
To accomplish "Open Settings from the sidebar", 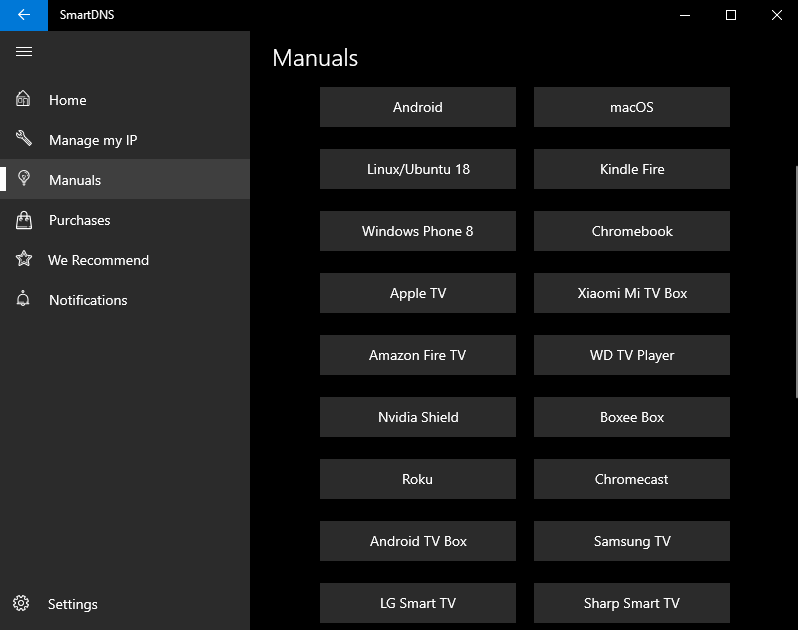I will (125, 604).
